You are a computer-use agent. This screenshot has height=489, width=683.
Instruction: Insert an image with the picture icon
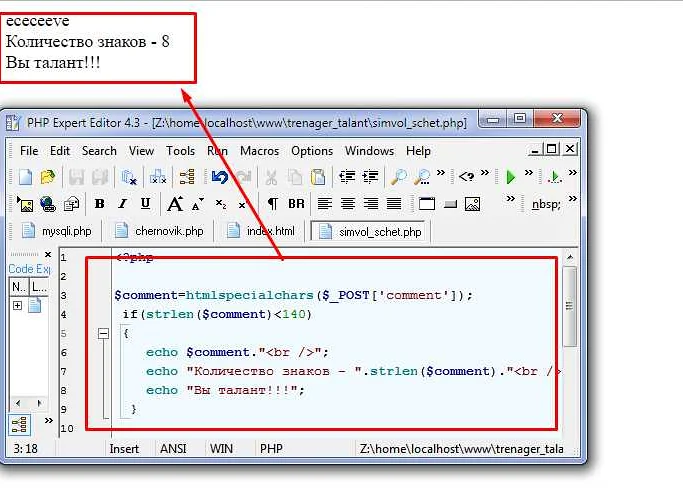[25, 204]
